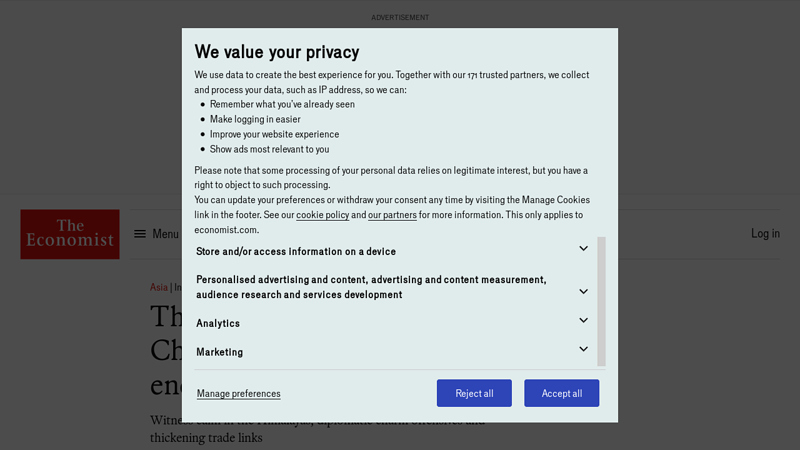Image resolution: width=800 pixels, height=450 pixels.
Task: Expand the Analytics section chevron
Action: pos(583,320)
